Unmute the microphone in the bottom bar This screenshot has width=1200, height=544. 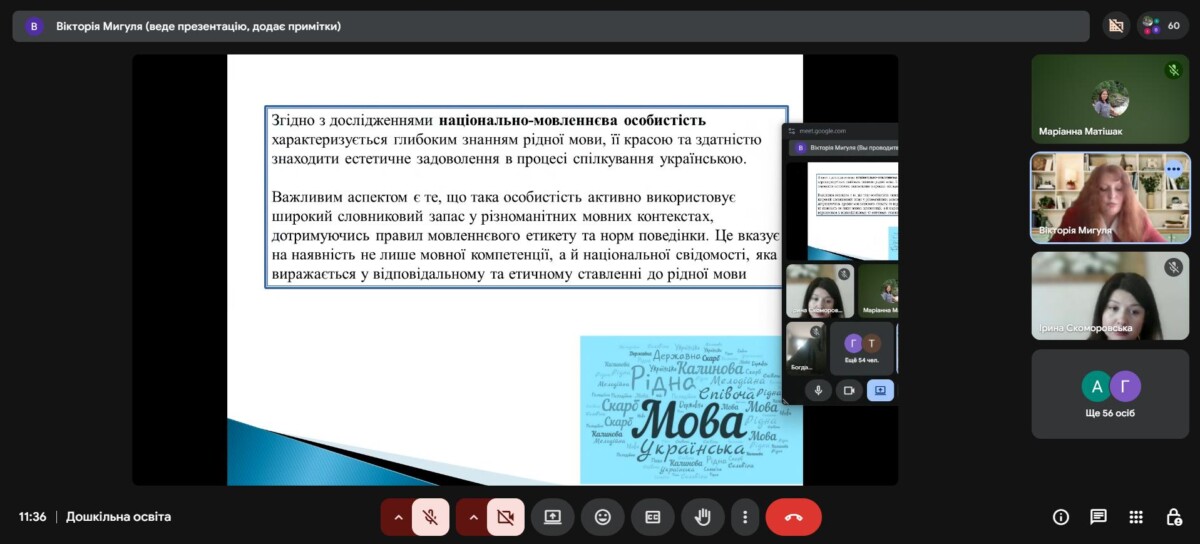(x=430, y=517)
